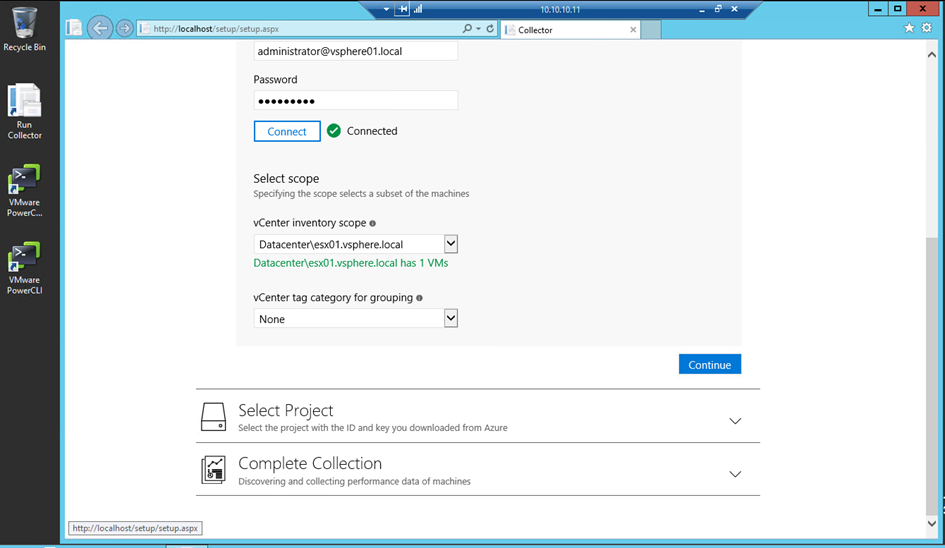945x548 pixels.
Task: Go forward with the browser forward arrow
Action: pyautogui.click(x=124, y=28)
